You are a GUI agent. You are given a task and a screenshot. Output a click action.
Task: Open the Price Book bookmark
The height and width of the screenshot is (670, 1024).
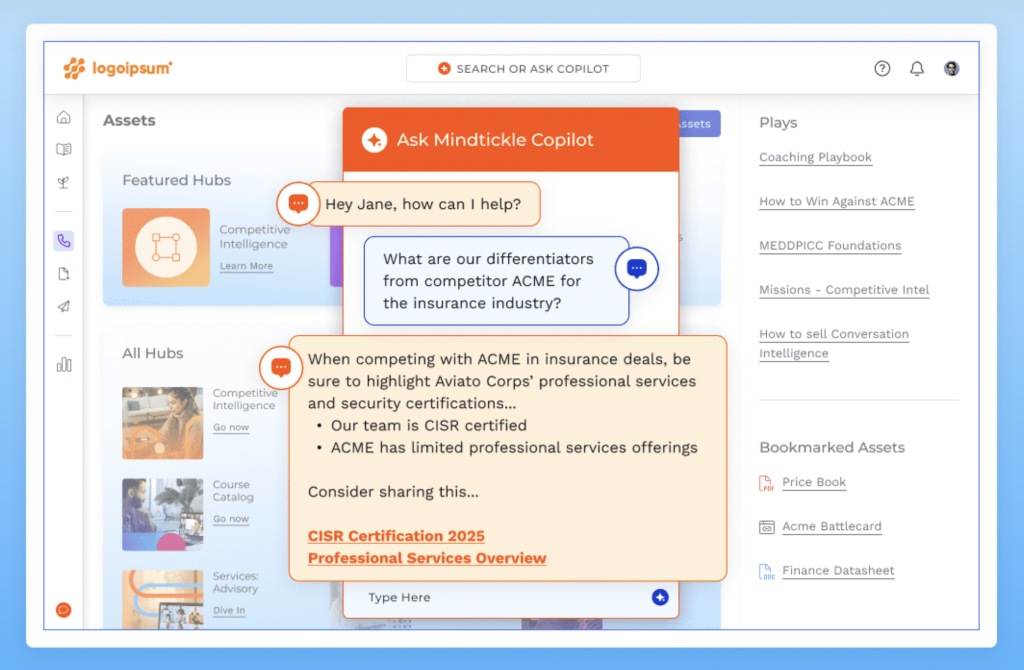click(814, 482)
